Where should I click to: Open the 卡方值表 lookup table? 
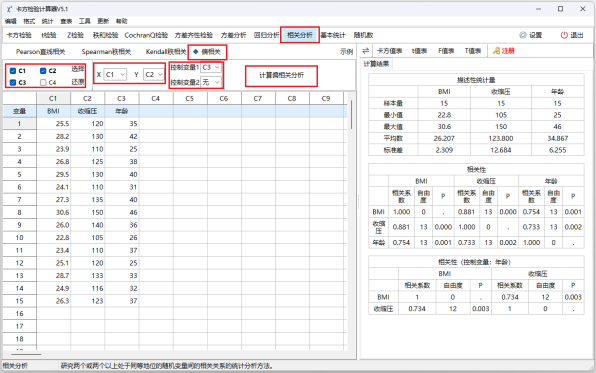(389, 51)
